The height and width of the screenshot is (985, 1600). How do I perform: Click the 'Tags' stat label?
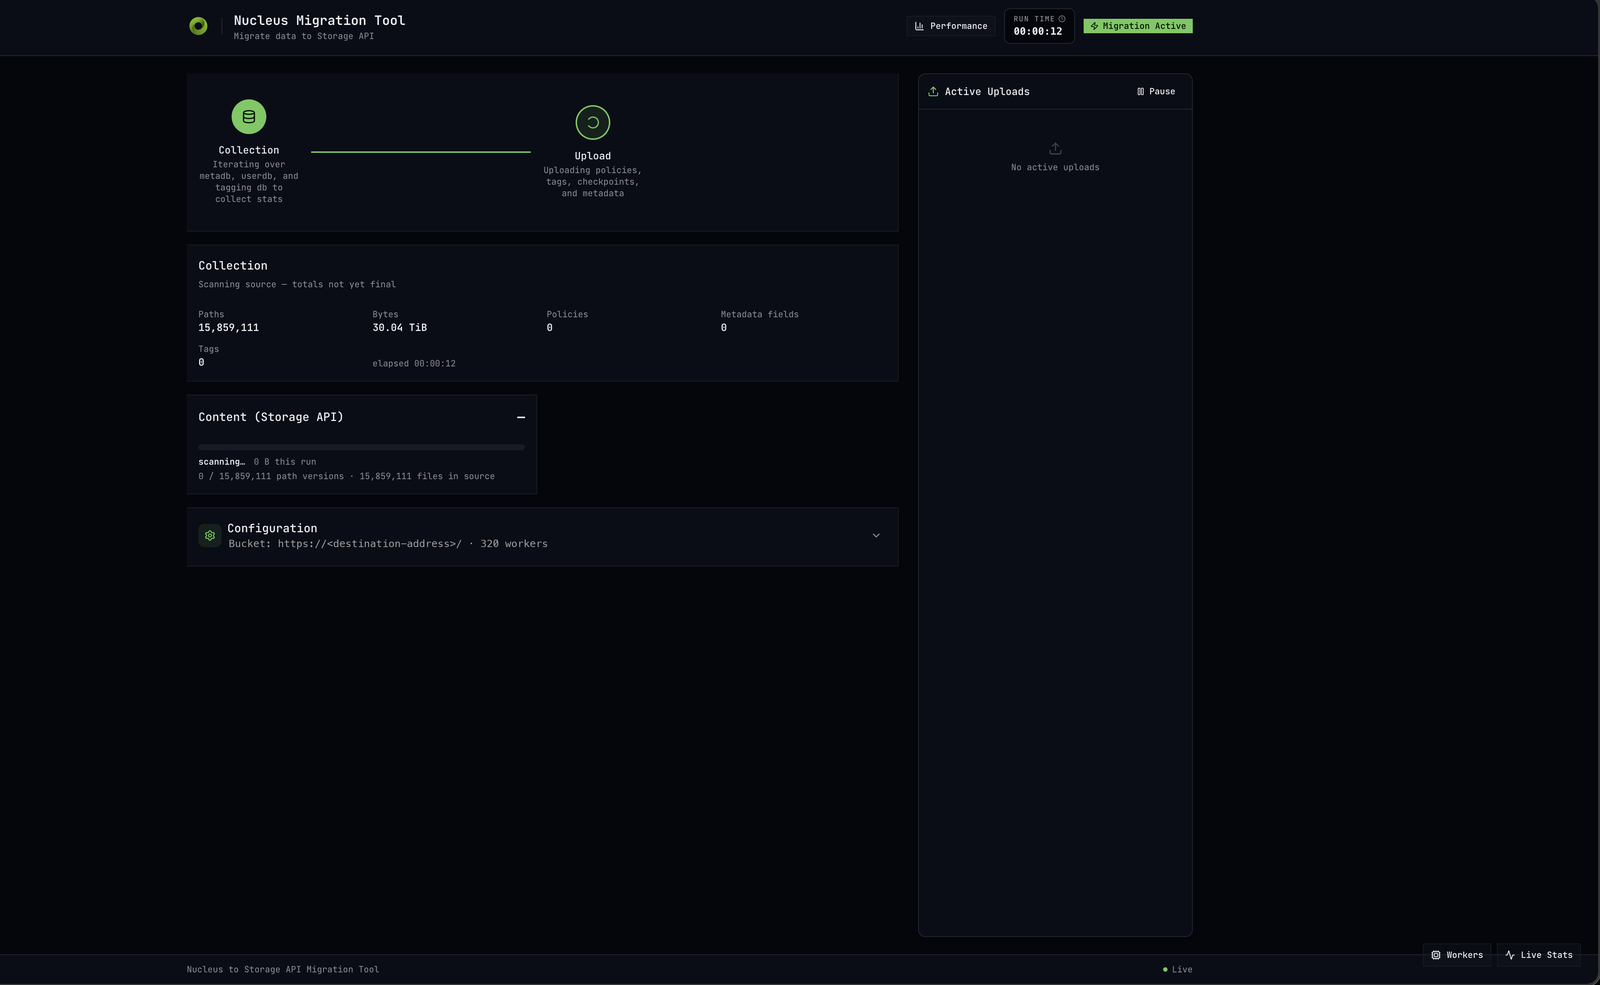click(x=208, y=349)
